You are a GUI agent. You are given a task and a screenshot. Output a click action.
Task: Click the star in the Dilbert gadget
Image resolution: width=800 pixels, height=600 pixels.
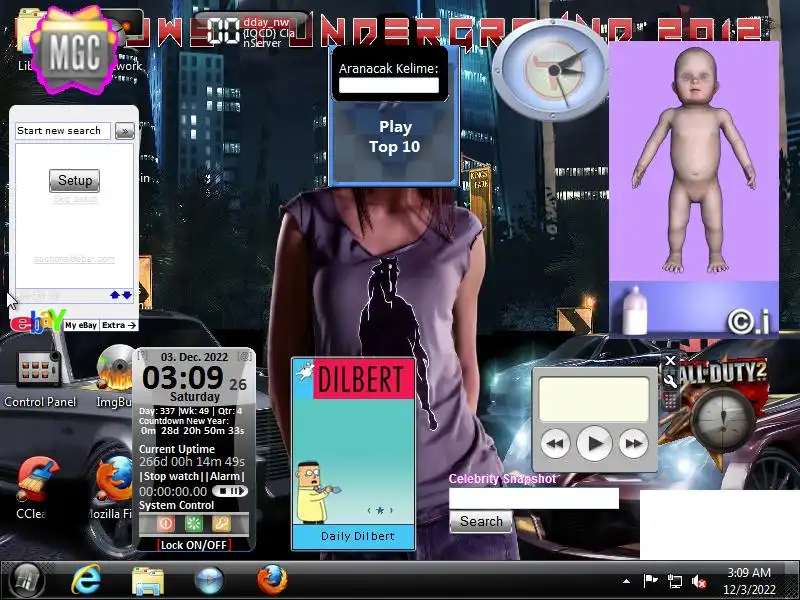(x=380, y=510)
